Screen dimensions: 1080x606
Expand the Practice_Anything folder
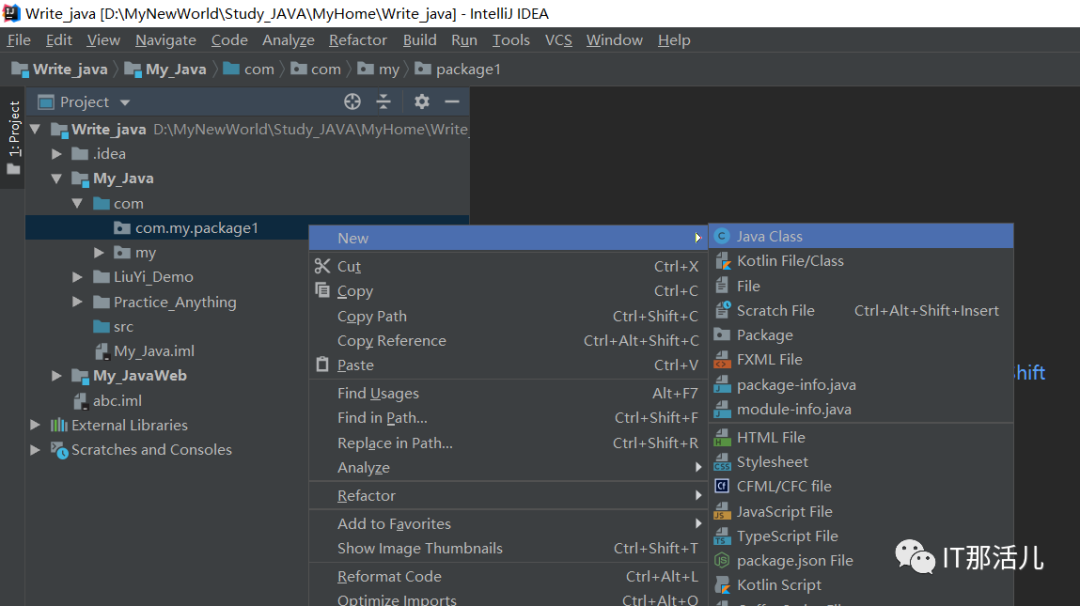point(77,302)
